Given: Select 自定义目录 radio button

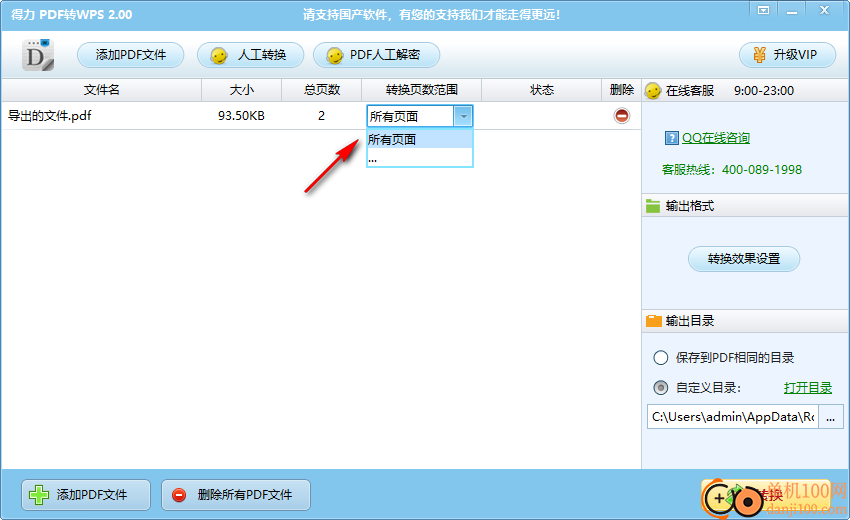Looking at the screenshot, I should coord(661,388).
